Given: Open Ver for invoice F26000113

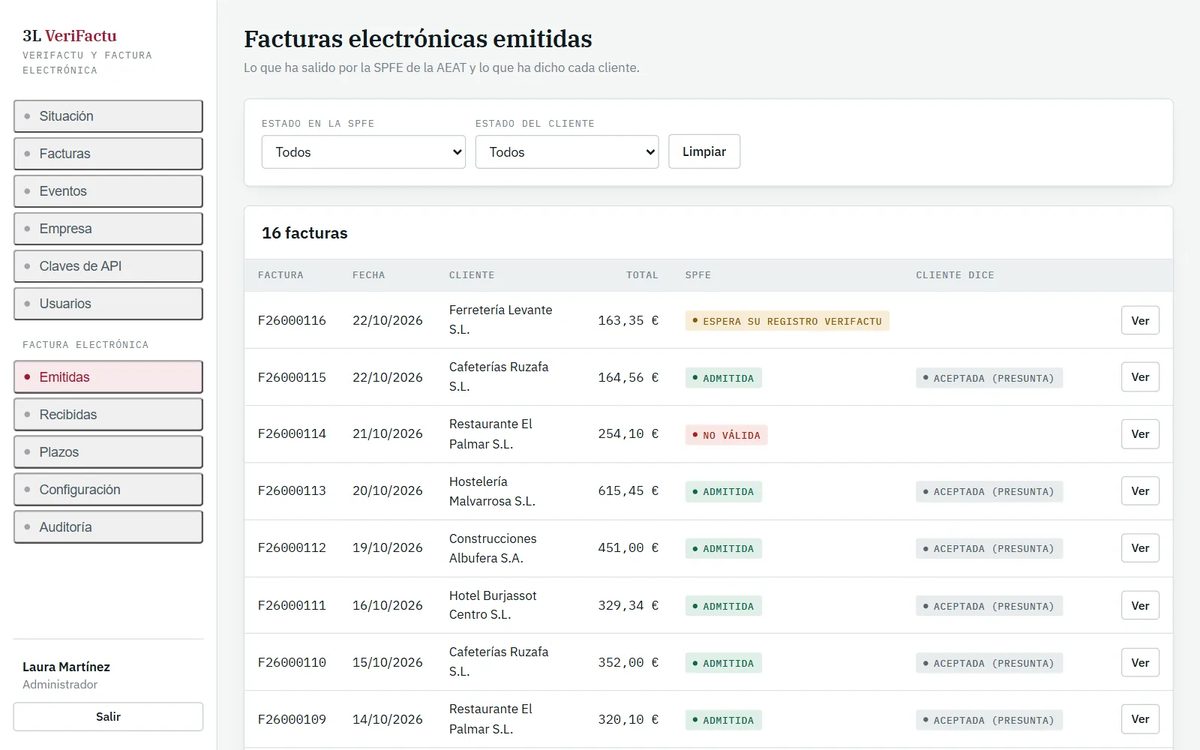Looking at the screenshot, I should 1140,491.
